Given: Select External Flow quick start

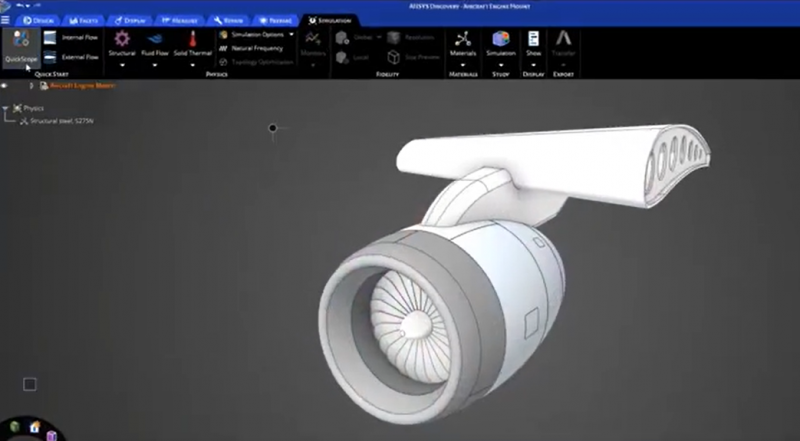Looking at the screenshot, I should pyautogui.click(x=79, y=57).
